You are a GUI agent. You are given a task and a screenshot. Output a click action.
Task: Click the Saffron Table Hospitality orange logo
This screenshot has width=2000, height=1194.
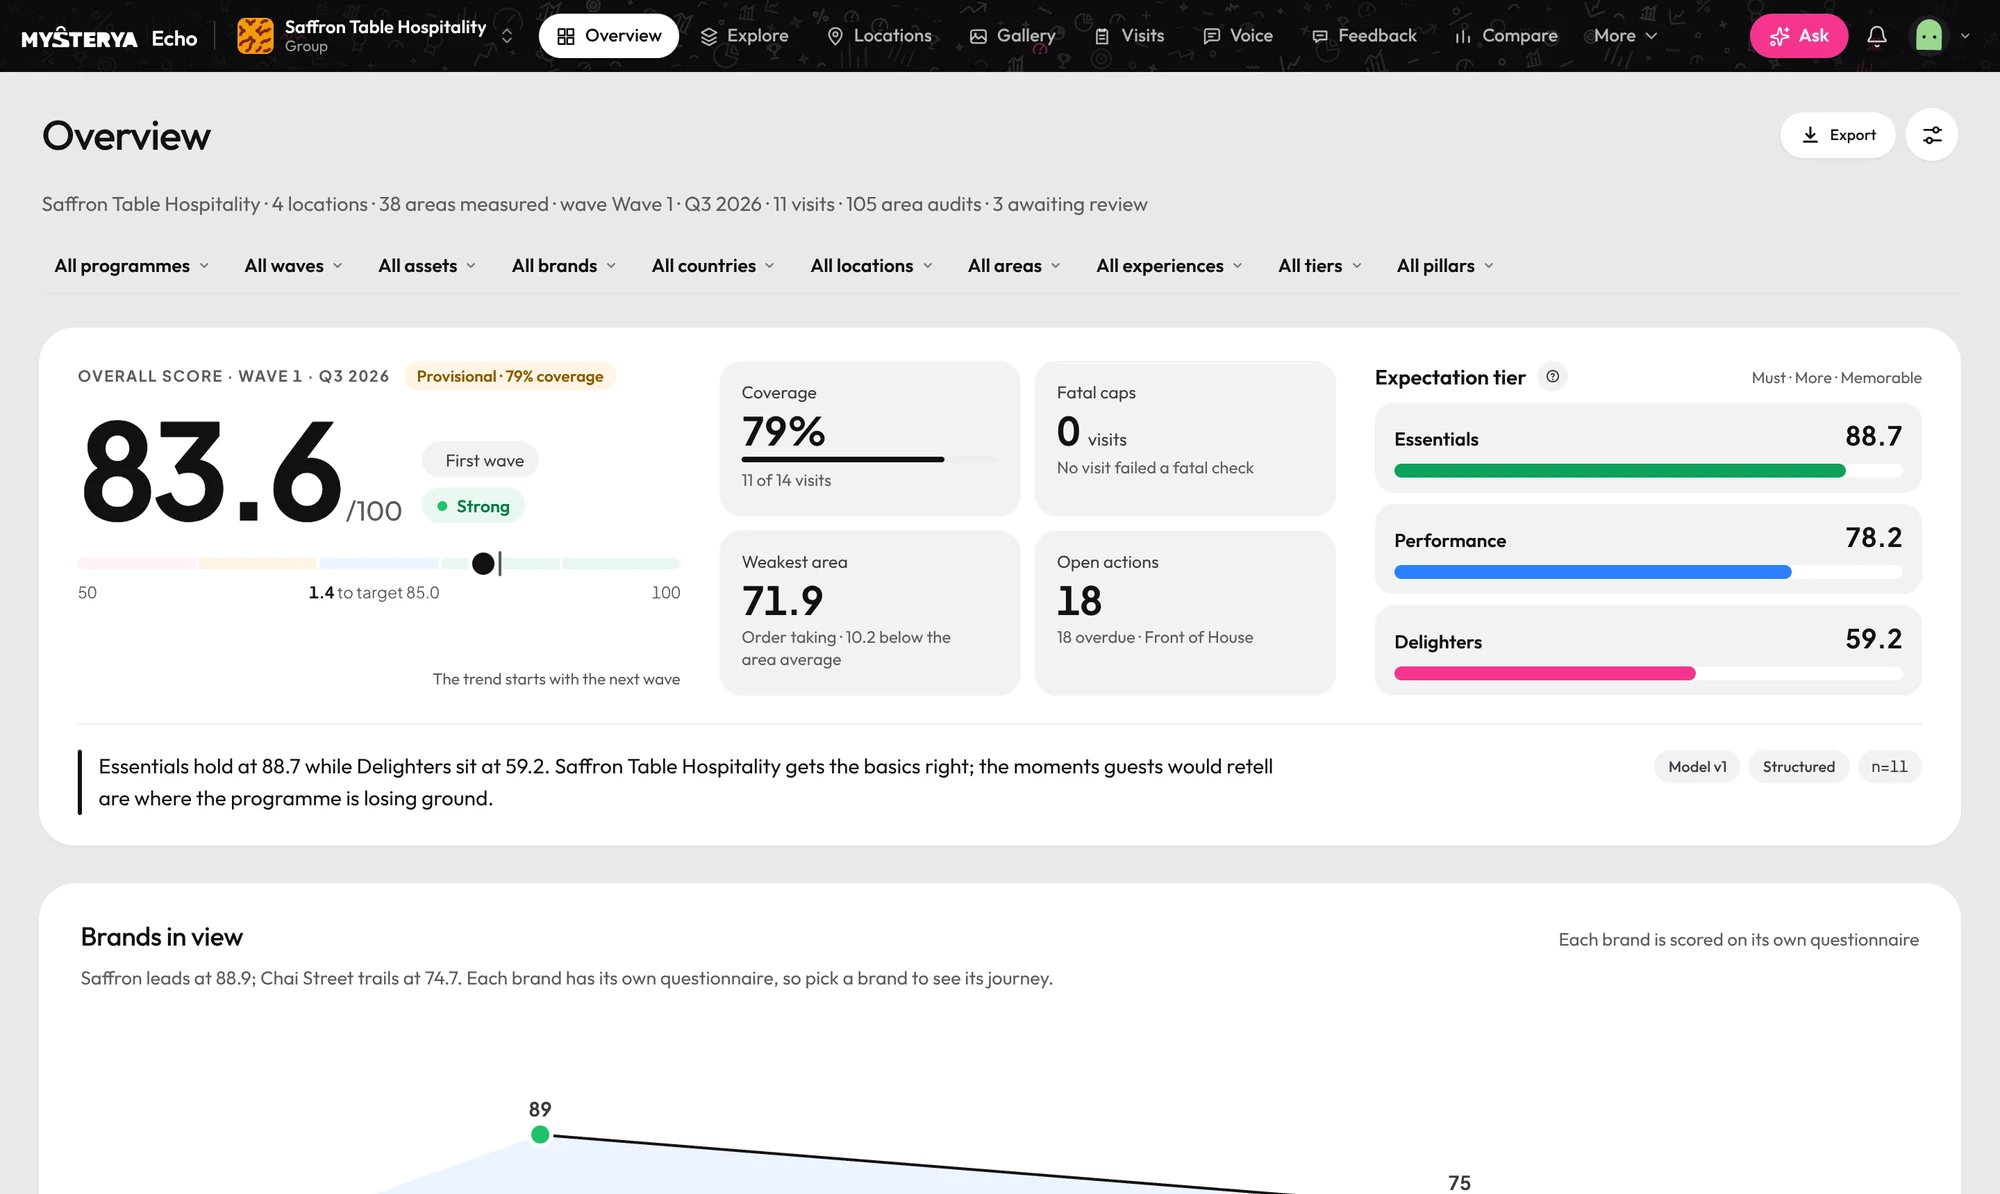[255, 36]
